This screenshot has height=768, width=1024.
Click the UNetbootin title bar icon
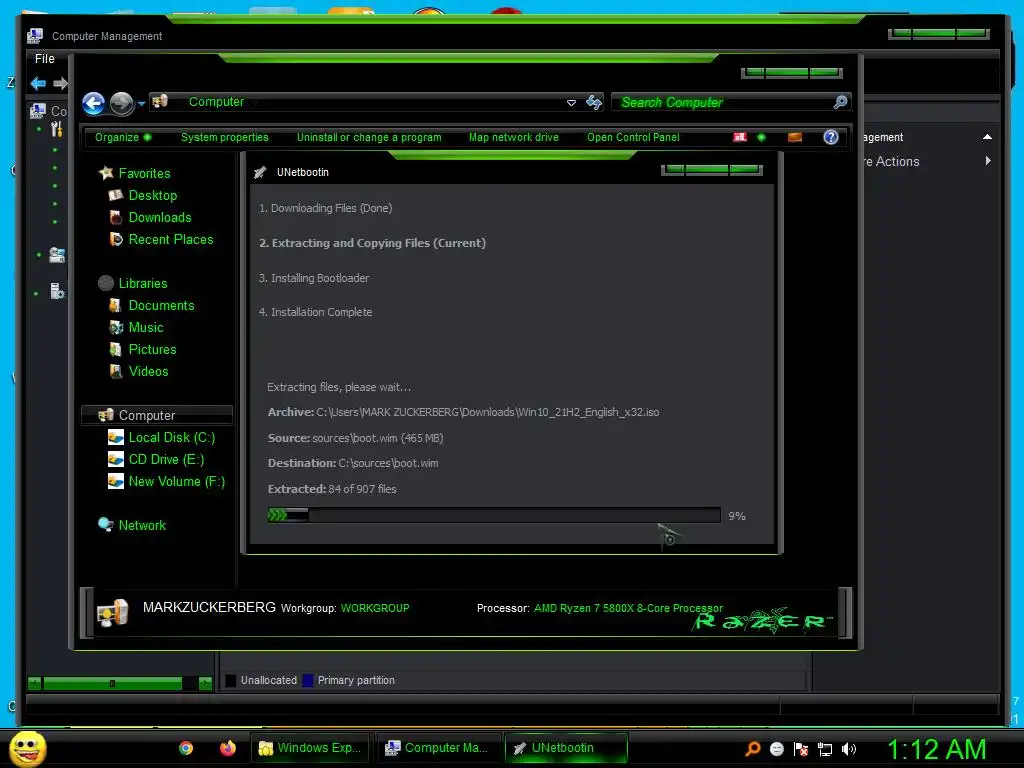(260, 172)
